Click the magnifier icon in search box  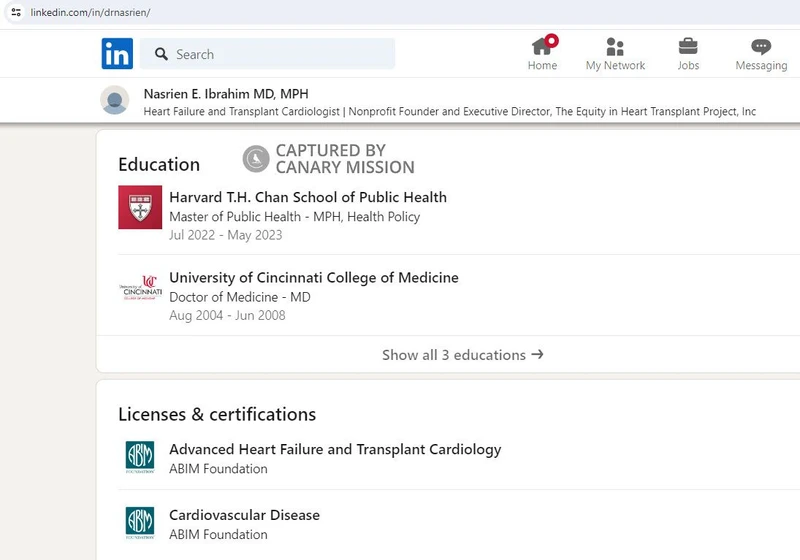tap(161, 54)
